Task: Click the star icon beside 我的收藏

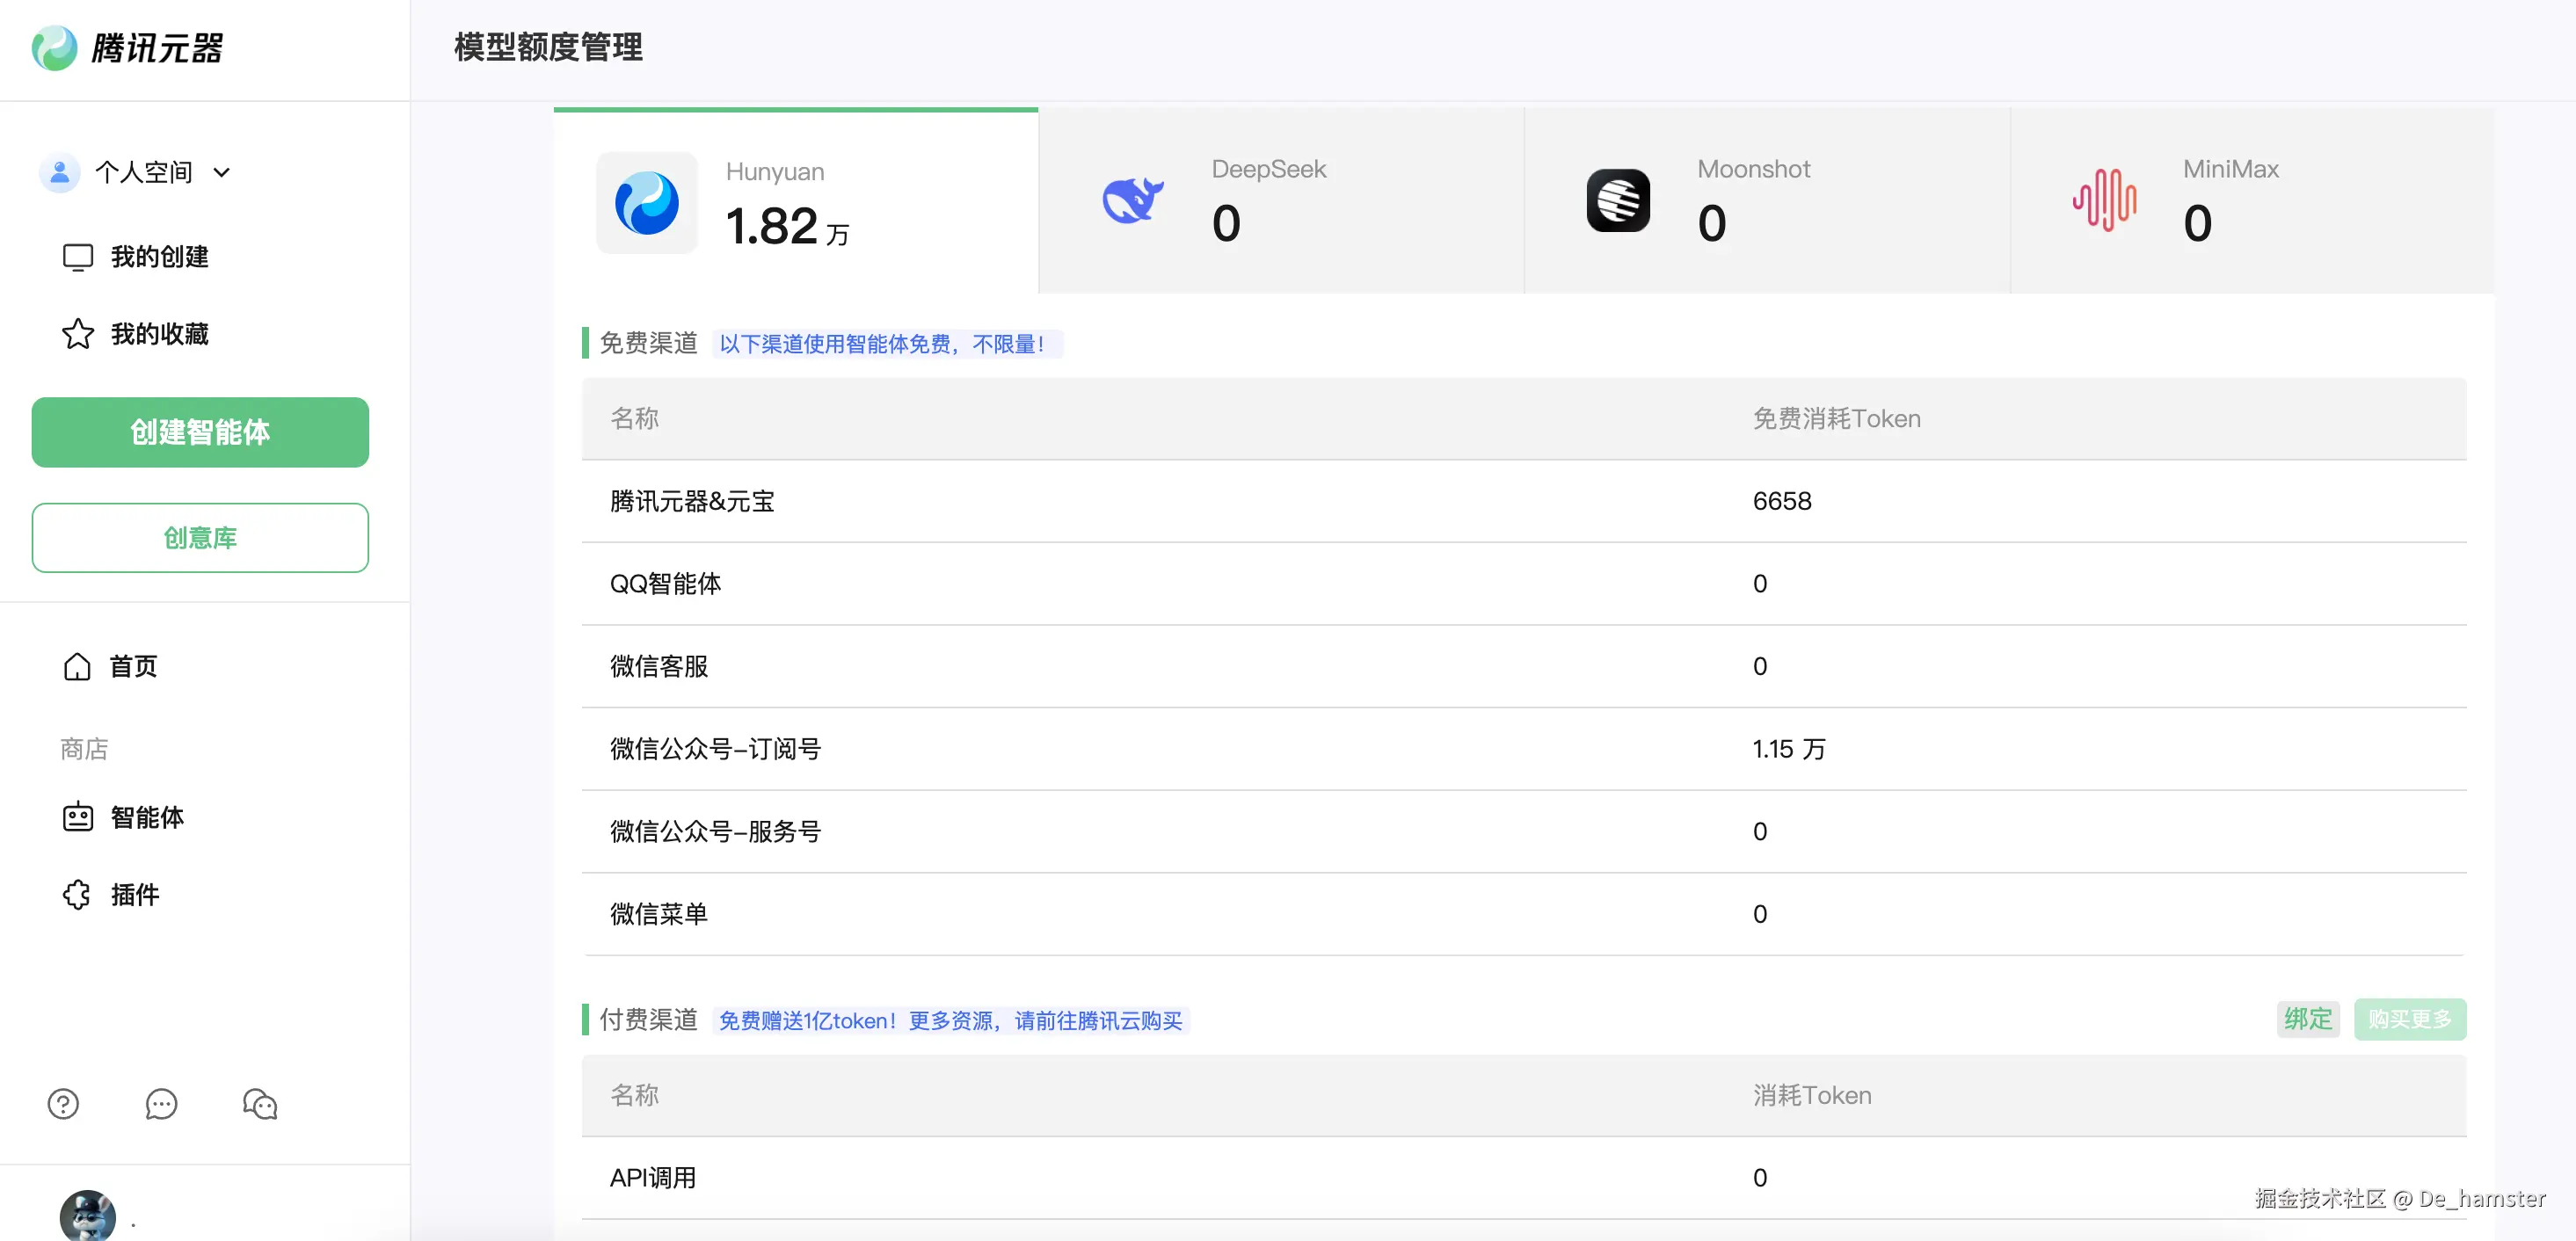Action: [x=78, y=334]
